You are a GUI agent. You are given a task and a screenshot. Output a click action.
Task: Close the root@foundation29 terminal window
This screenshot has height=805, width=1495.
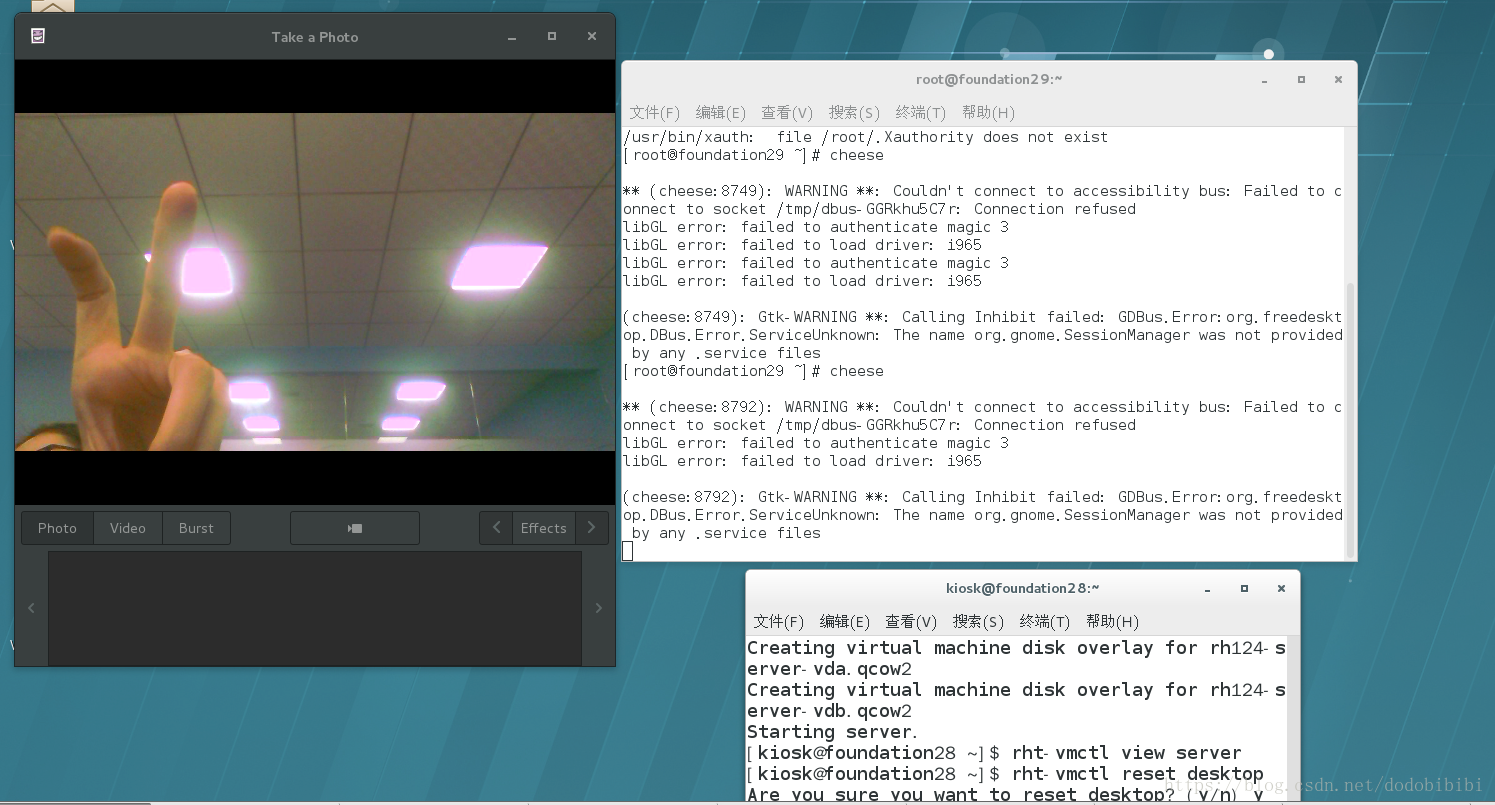1339,79
